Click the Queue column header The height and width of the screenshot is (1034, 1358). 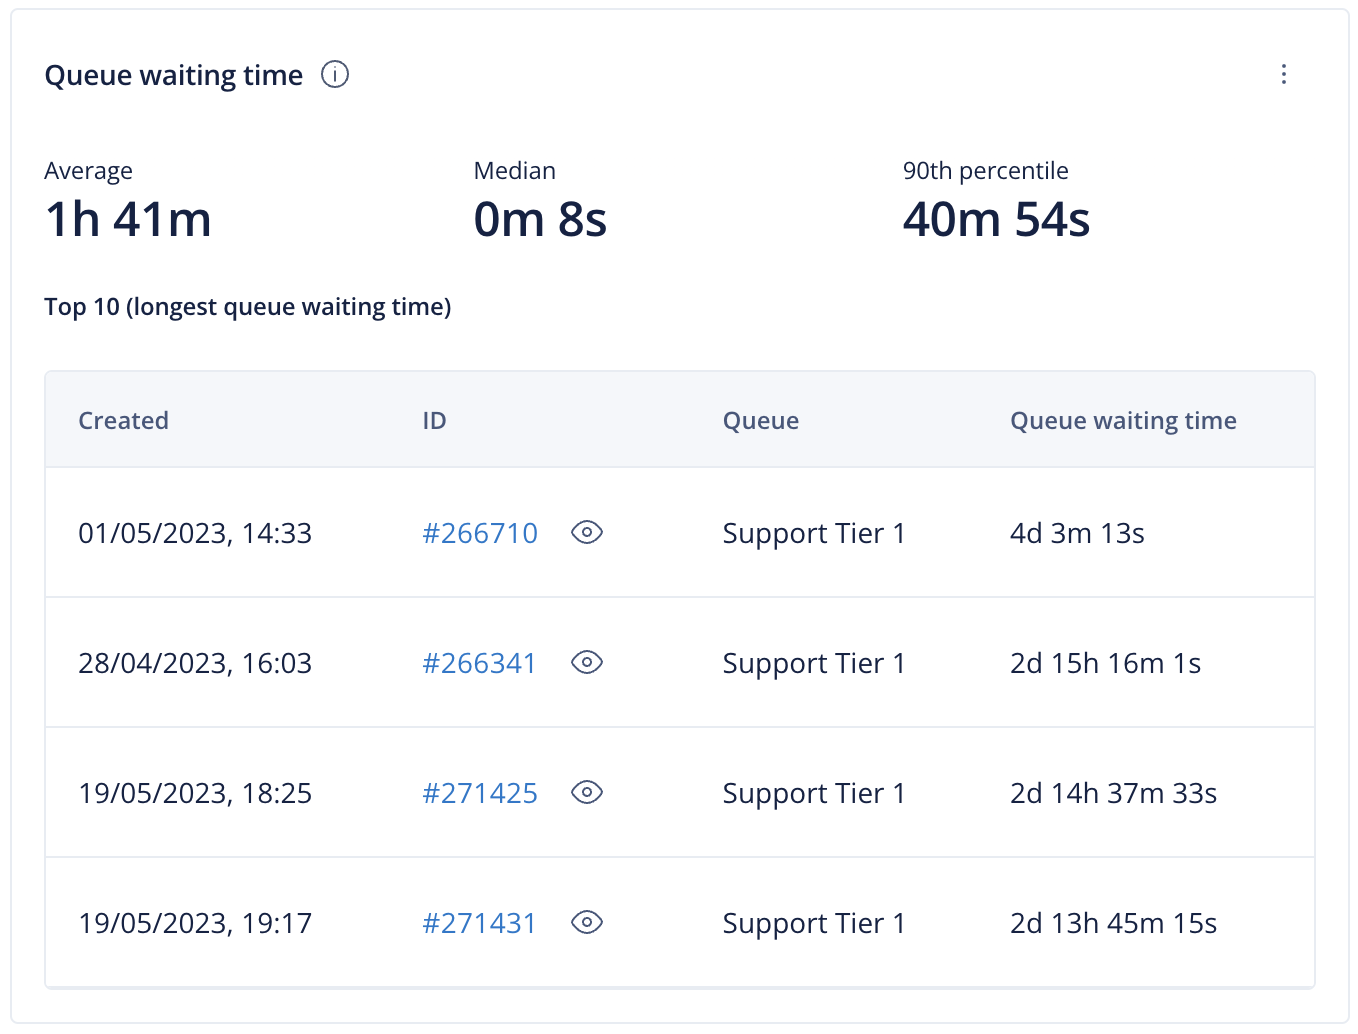coord(761,421)
